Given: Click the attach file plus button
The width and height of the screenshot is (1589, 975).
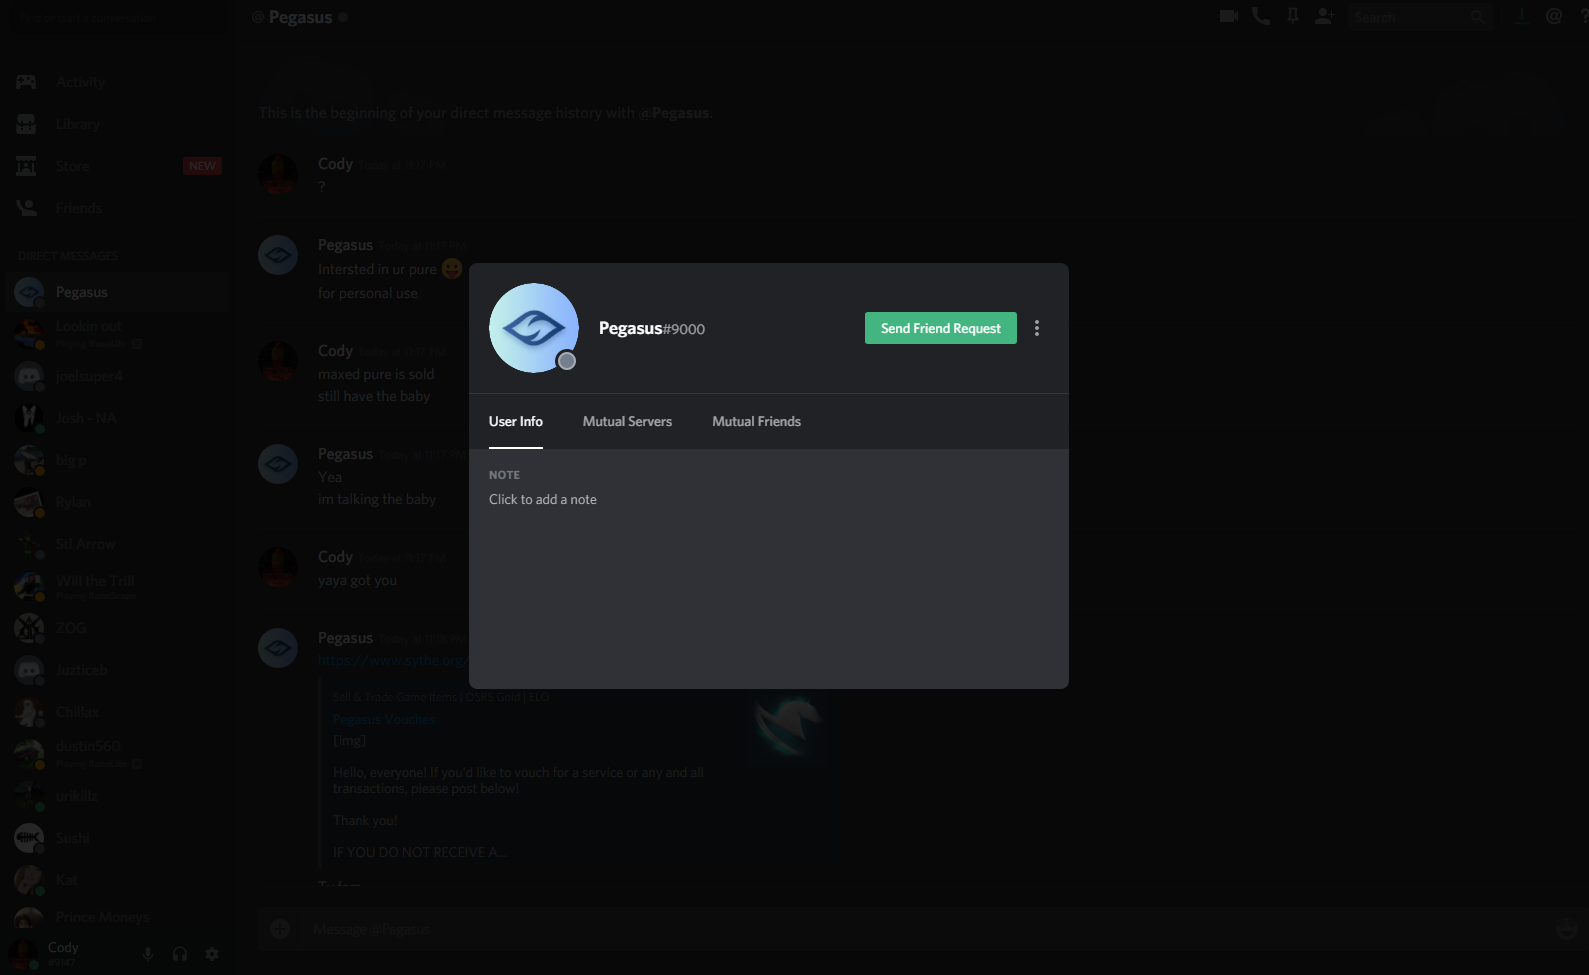Looking at the screenshot, I should coord(280,929).
